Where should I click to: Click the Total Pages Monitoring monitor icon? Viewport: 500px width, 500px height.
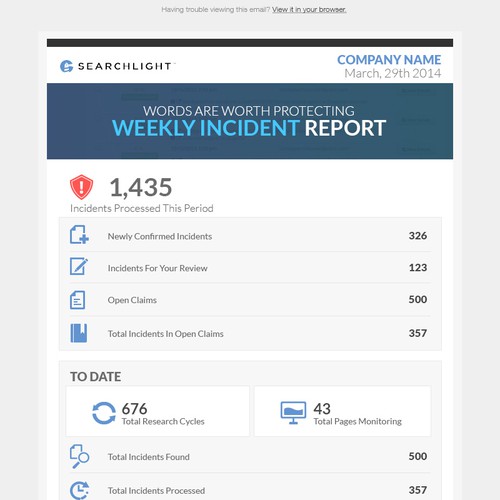293,413
